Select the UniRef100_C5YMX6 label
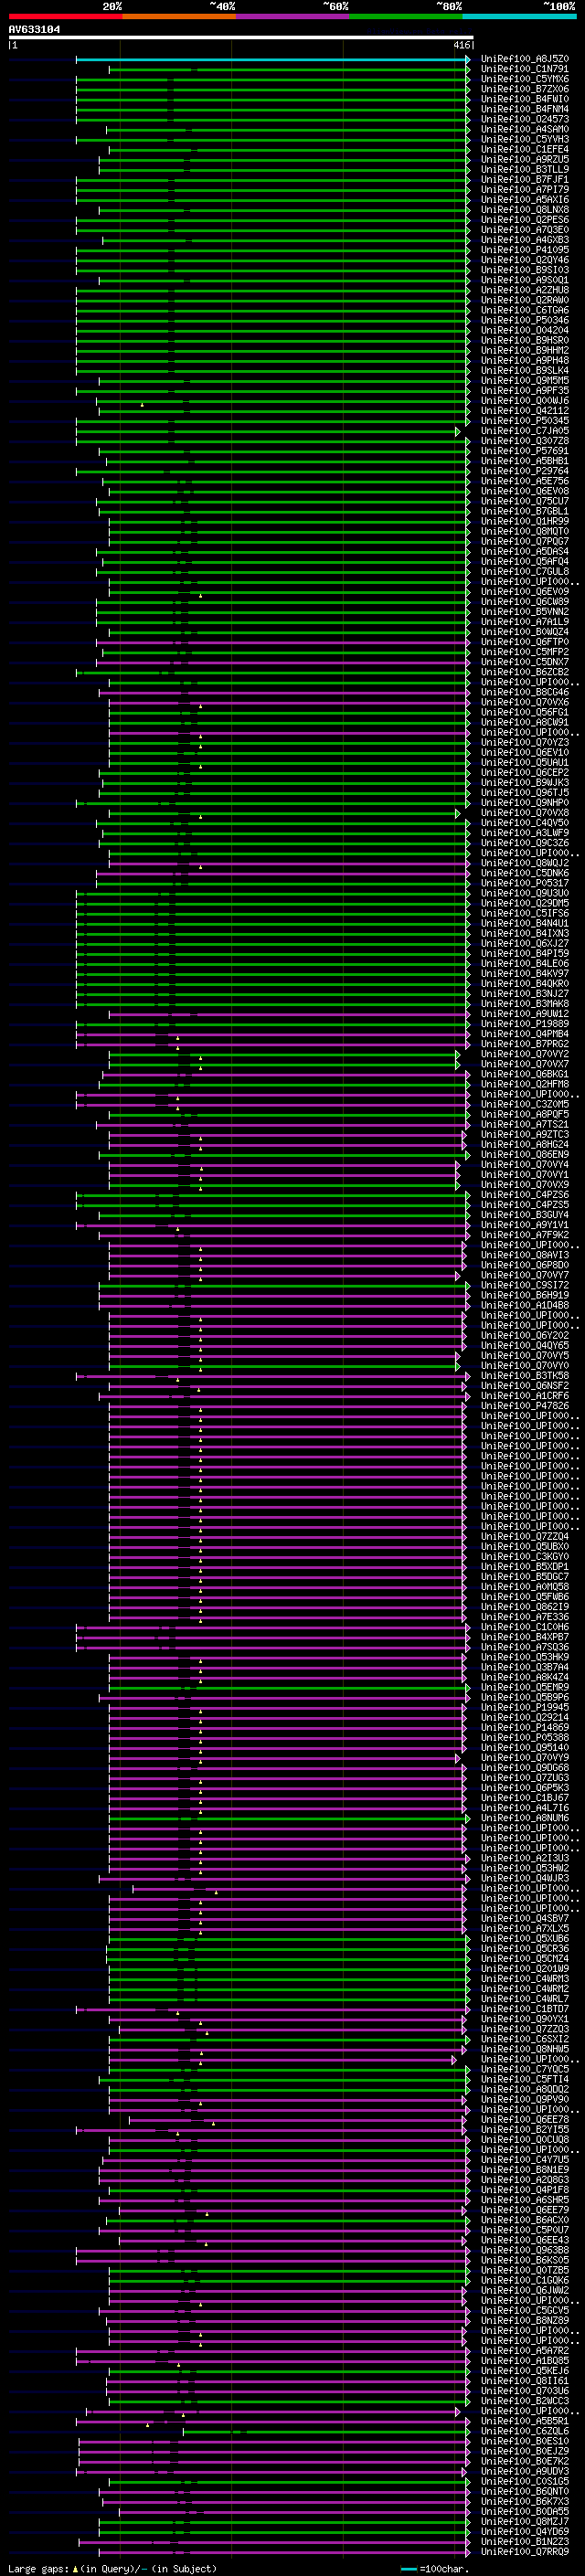The width and height of the screenshot is (585, 2576). coord(525,79)
